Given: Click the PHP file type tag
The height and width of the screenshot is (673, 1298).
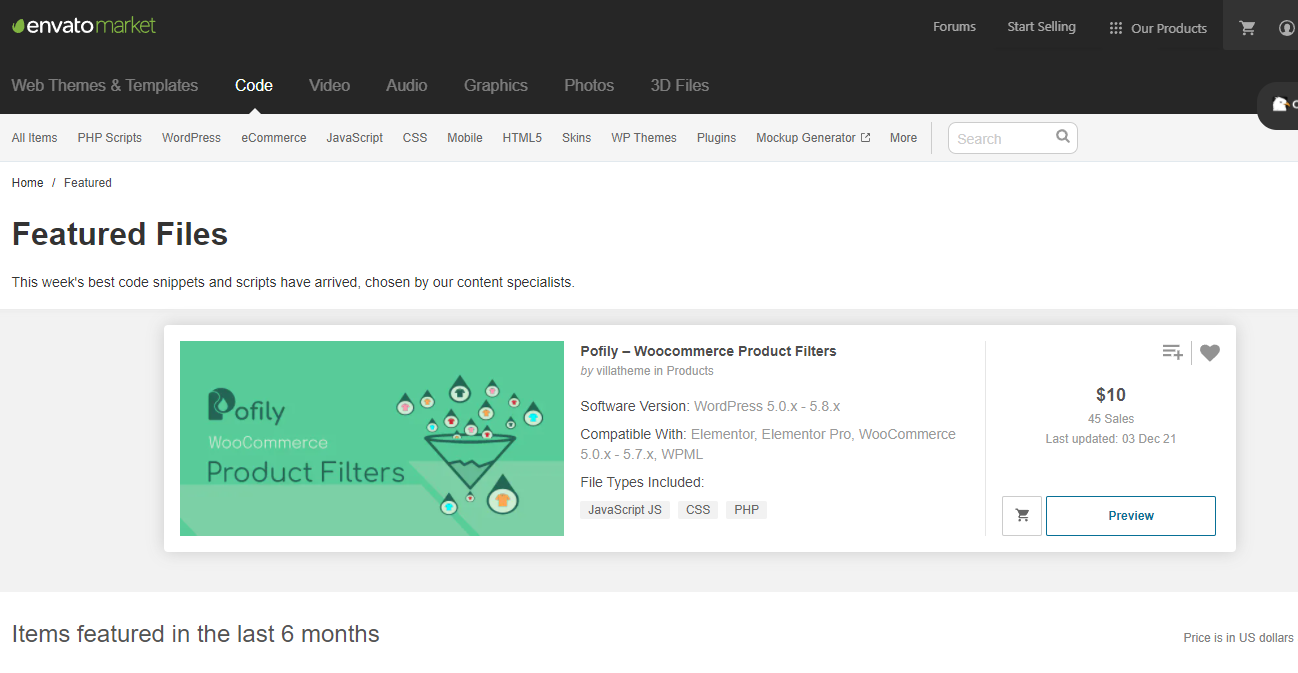Looking at the screenshot, I should (x=746, y=510).
